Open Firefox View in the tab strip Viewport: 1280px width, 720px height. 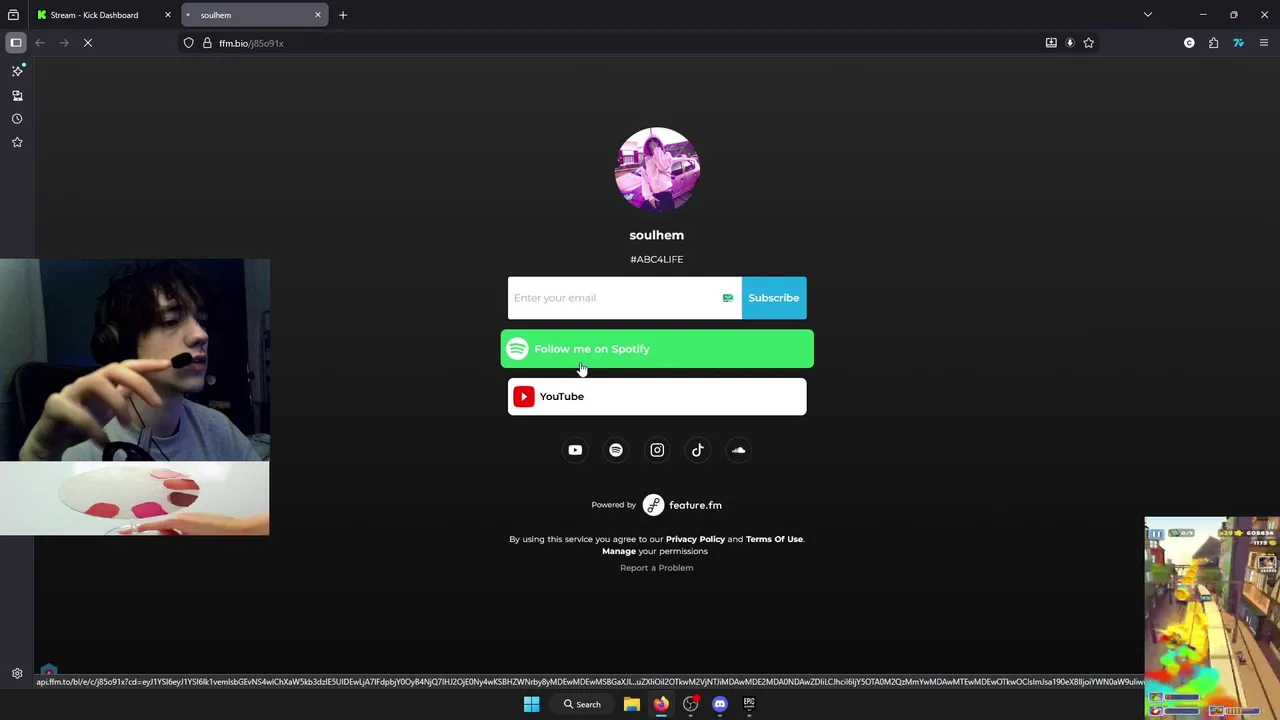coord(13,15)
